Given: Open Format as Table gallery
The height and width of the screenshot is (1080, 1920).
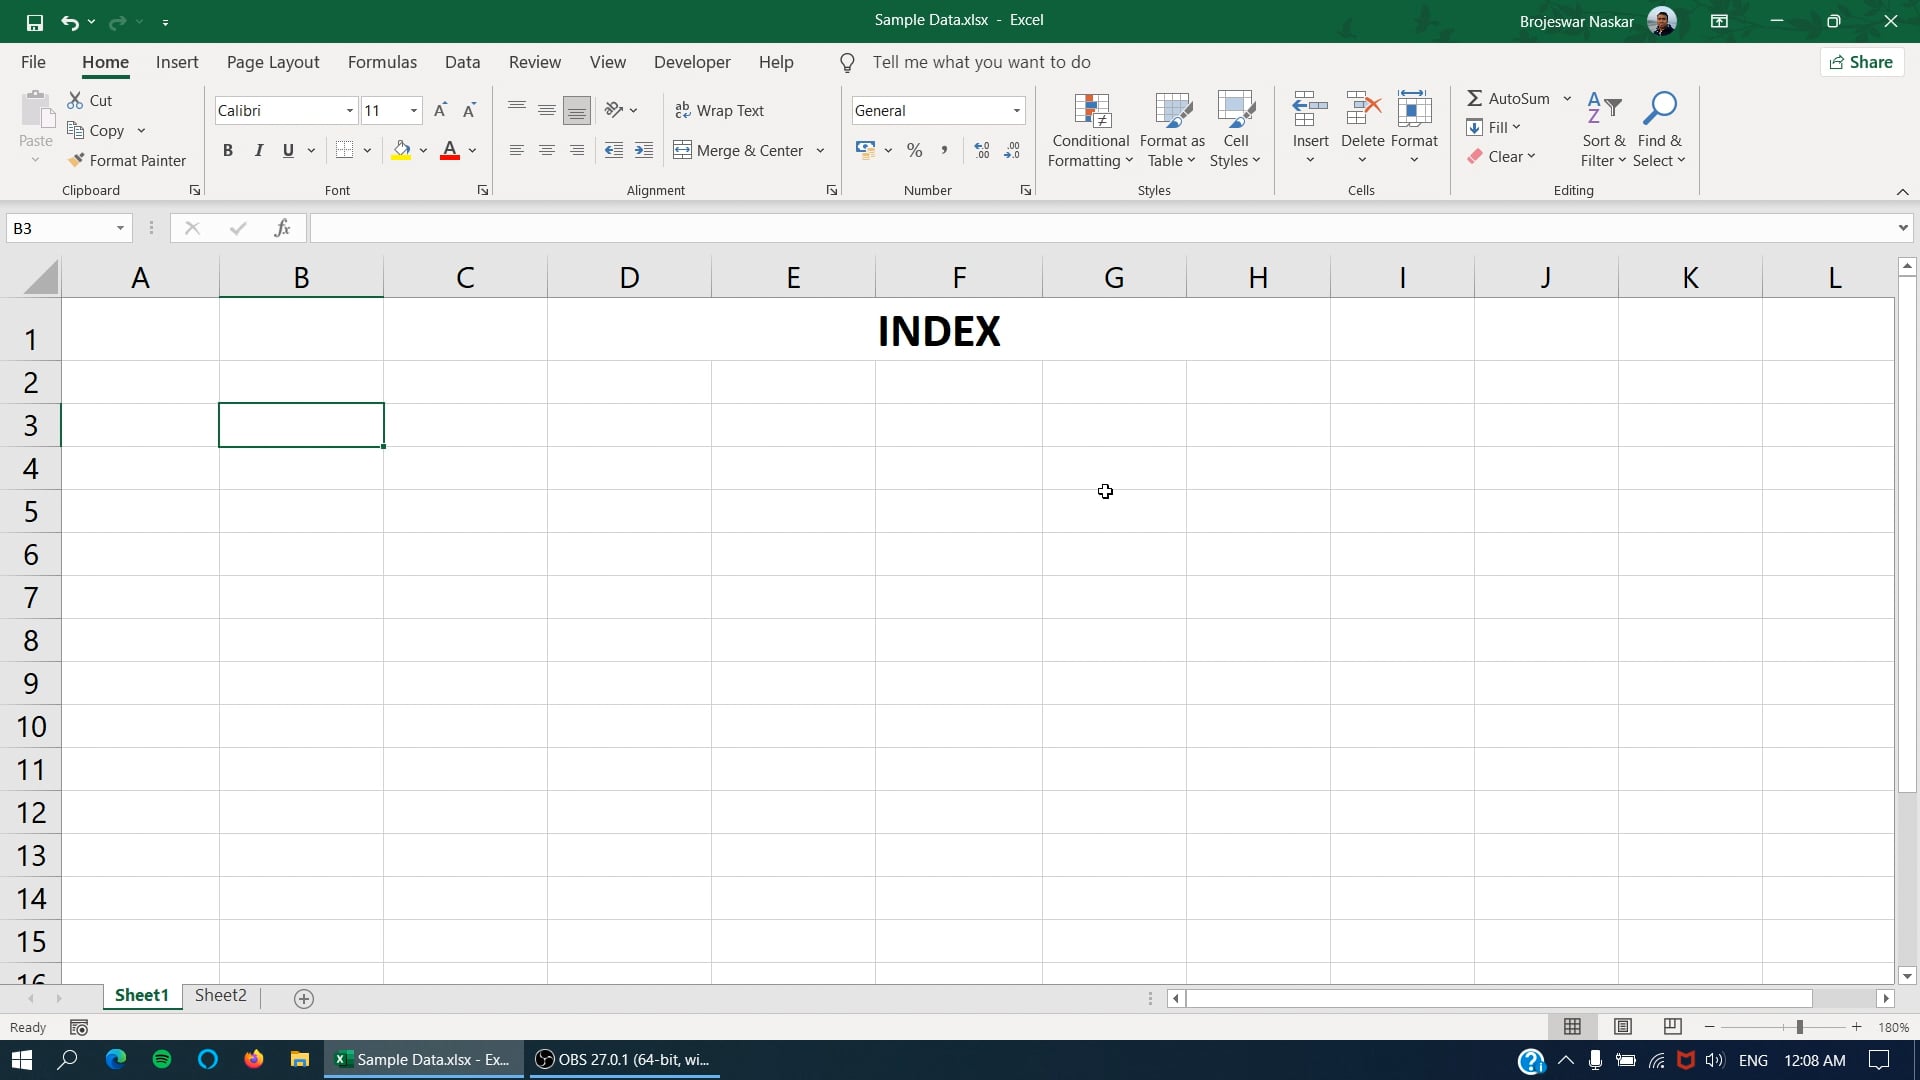Looking at the screenshot, I should click(x=1172, y=130).
